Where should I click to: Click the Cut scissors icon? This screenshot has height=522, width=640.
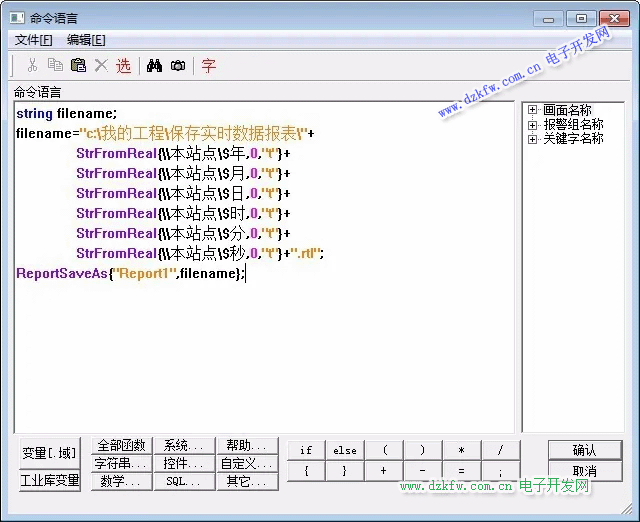click(32, 66)
